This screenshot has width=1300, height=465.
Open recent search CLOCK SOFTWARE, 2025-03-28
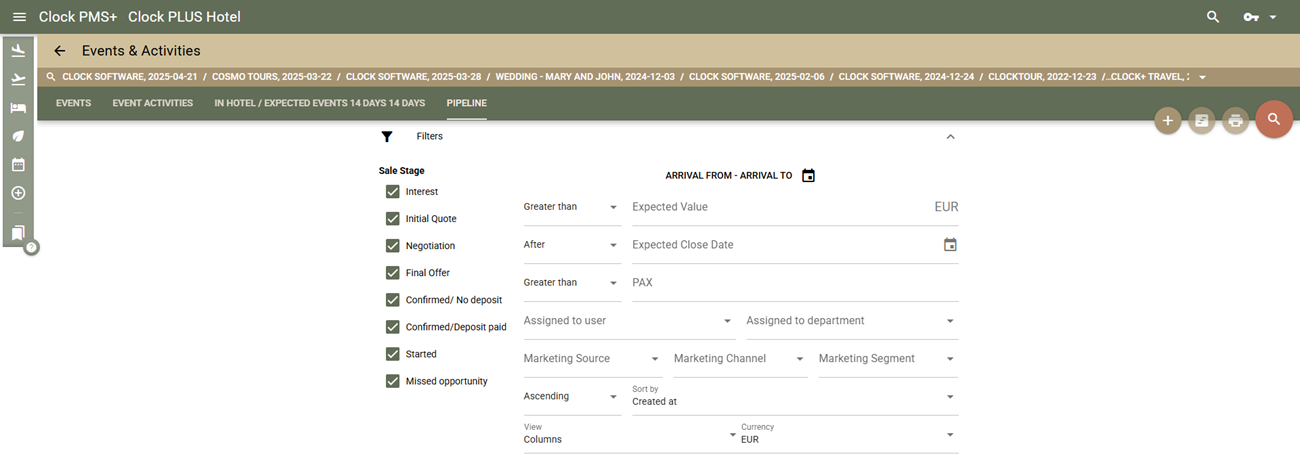coord(413,77)
